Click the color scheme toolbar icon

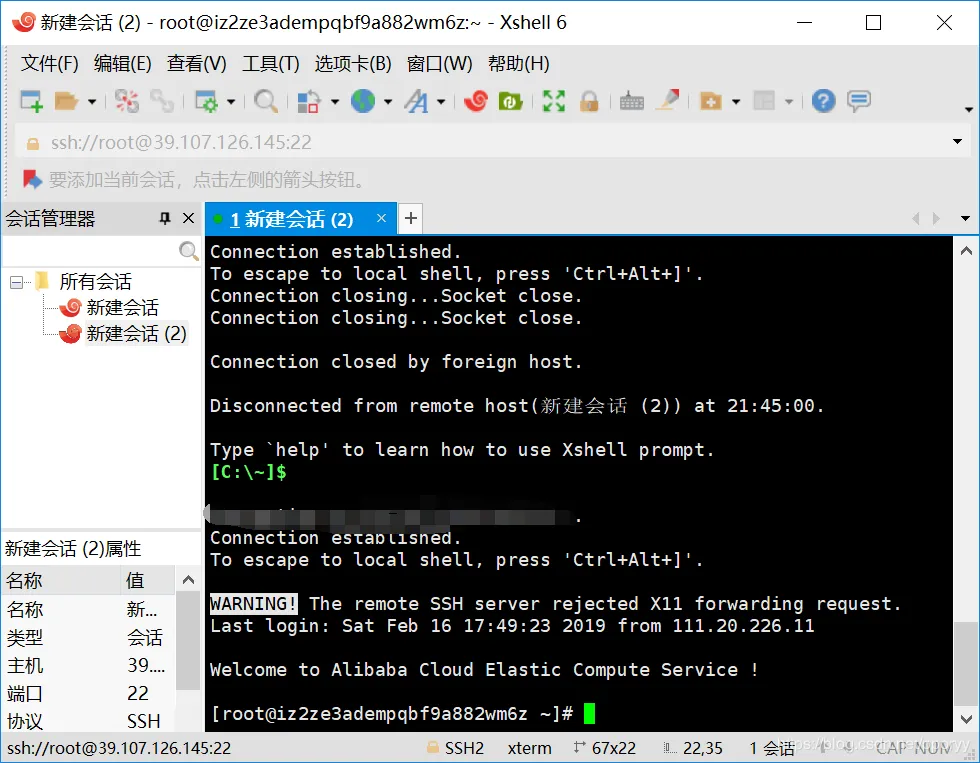click(x=309, y=101)
